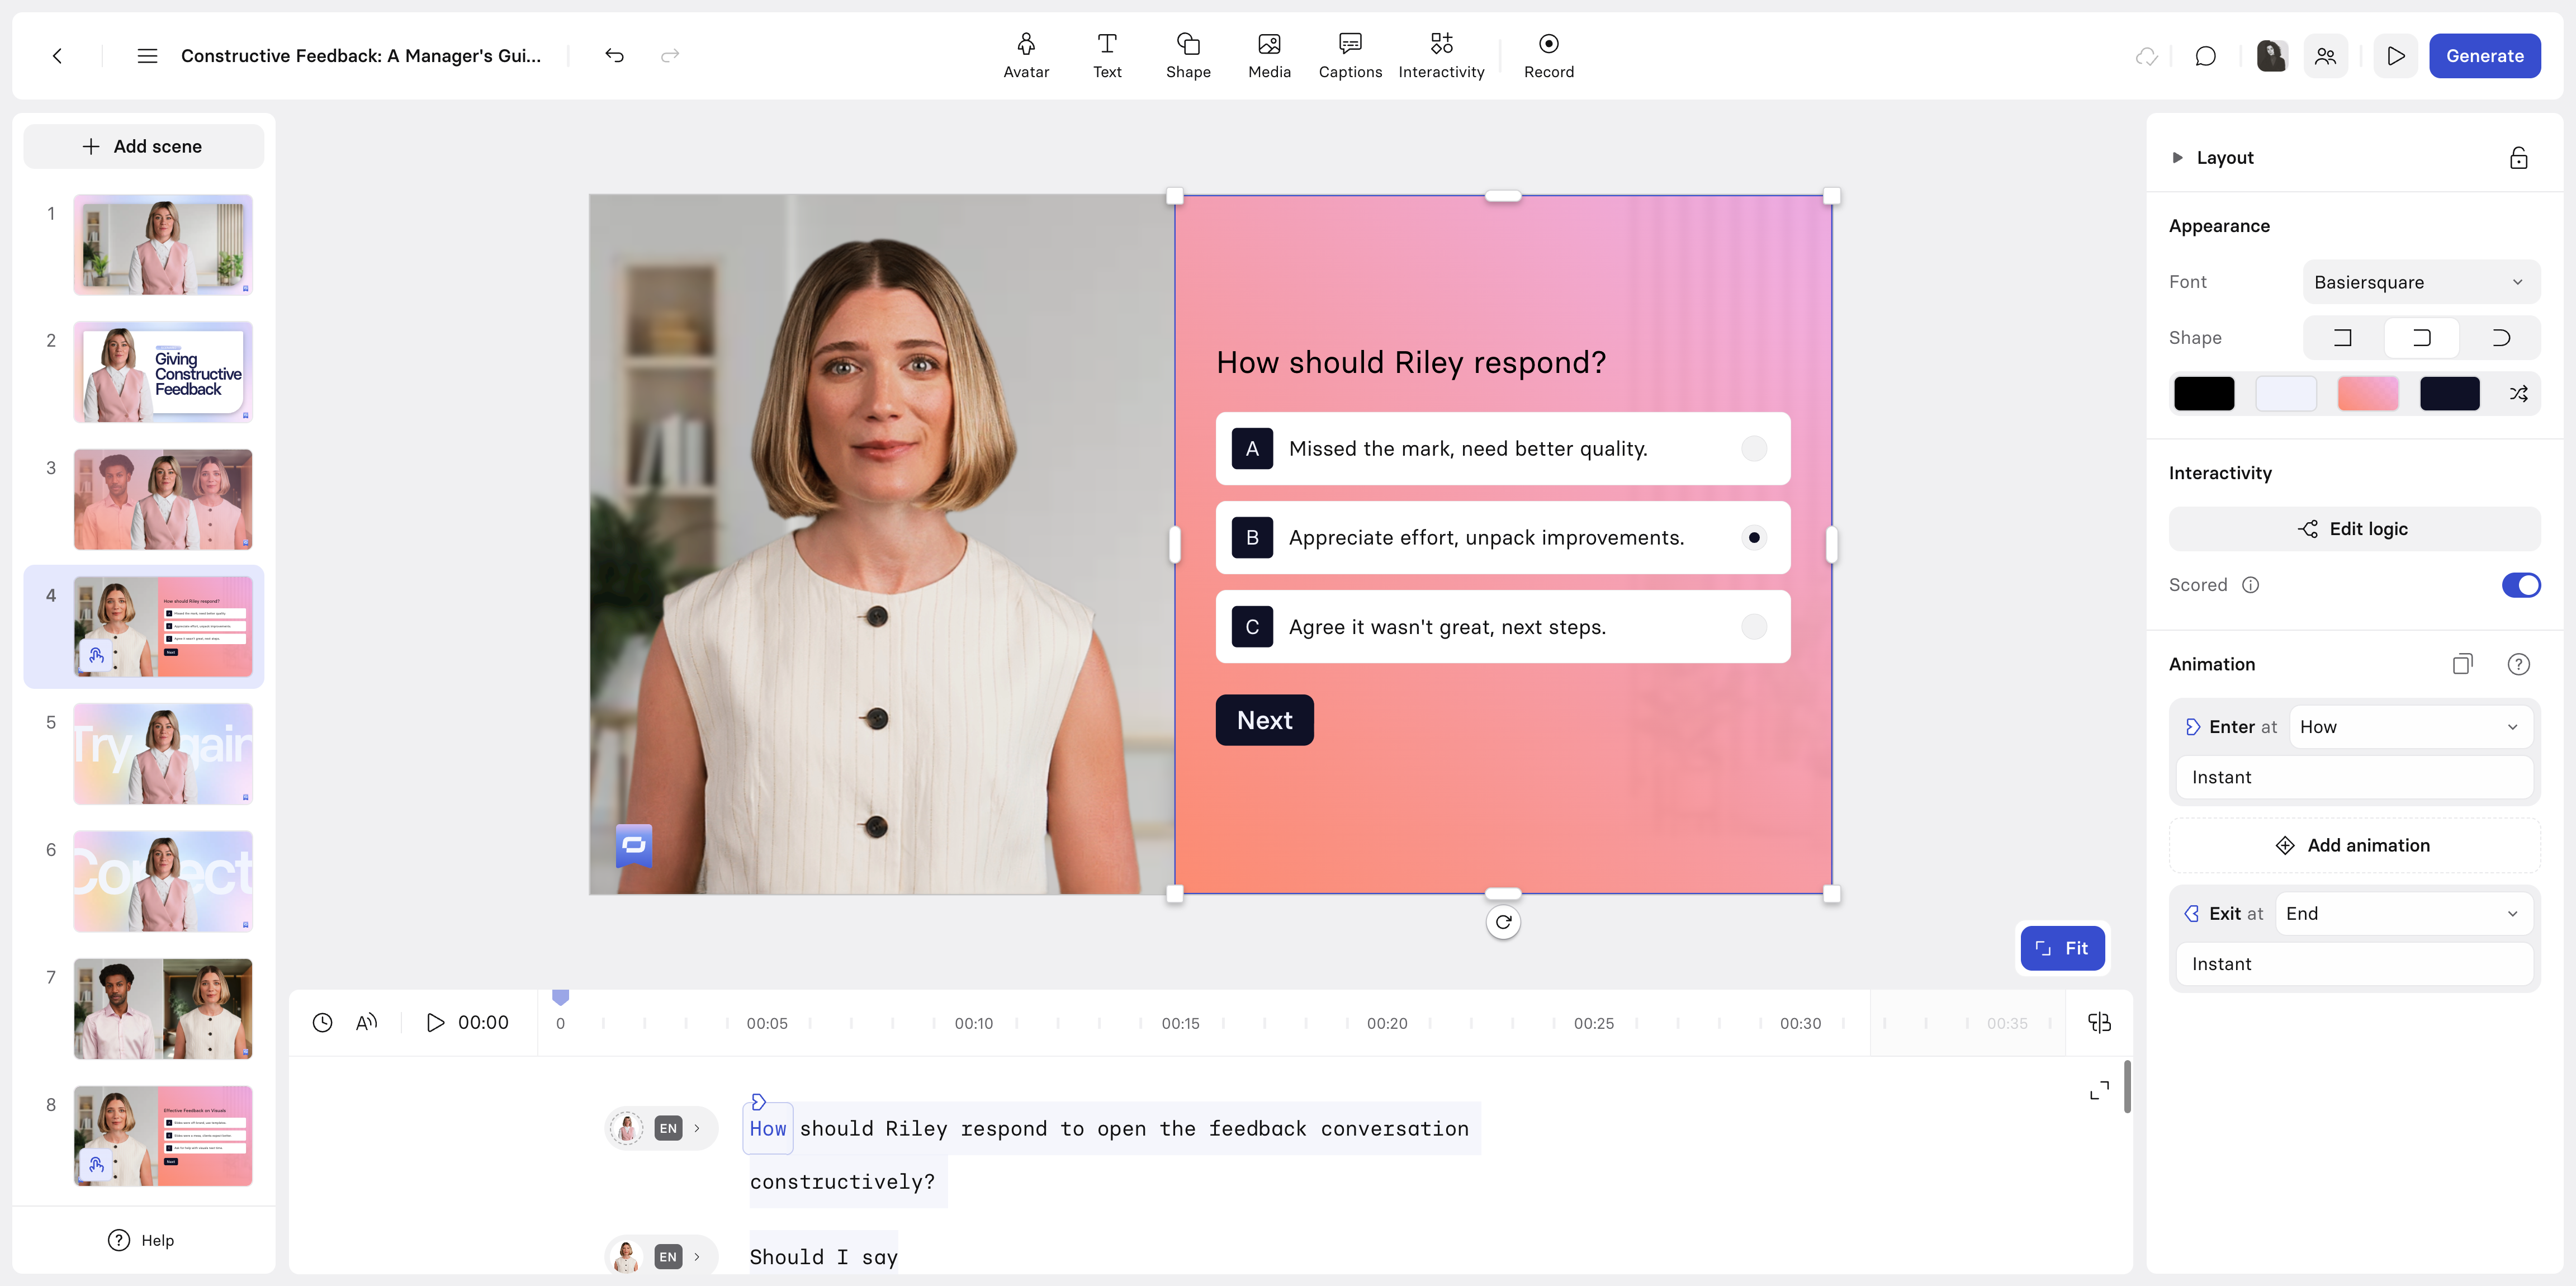The image size is (2576, 1286).
Task: Pick the pink gradient color swatch
Action: [x=2367, y=394]
